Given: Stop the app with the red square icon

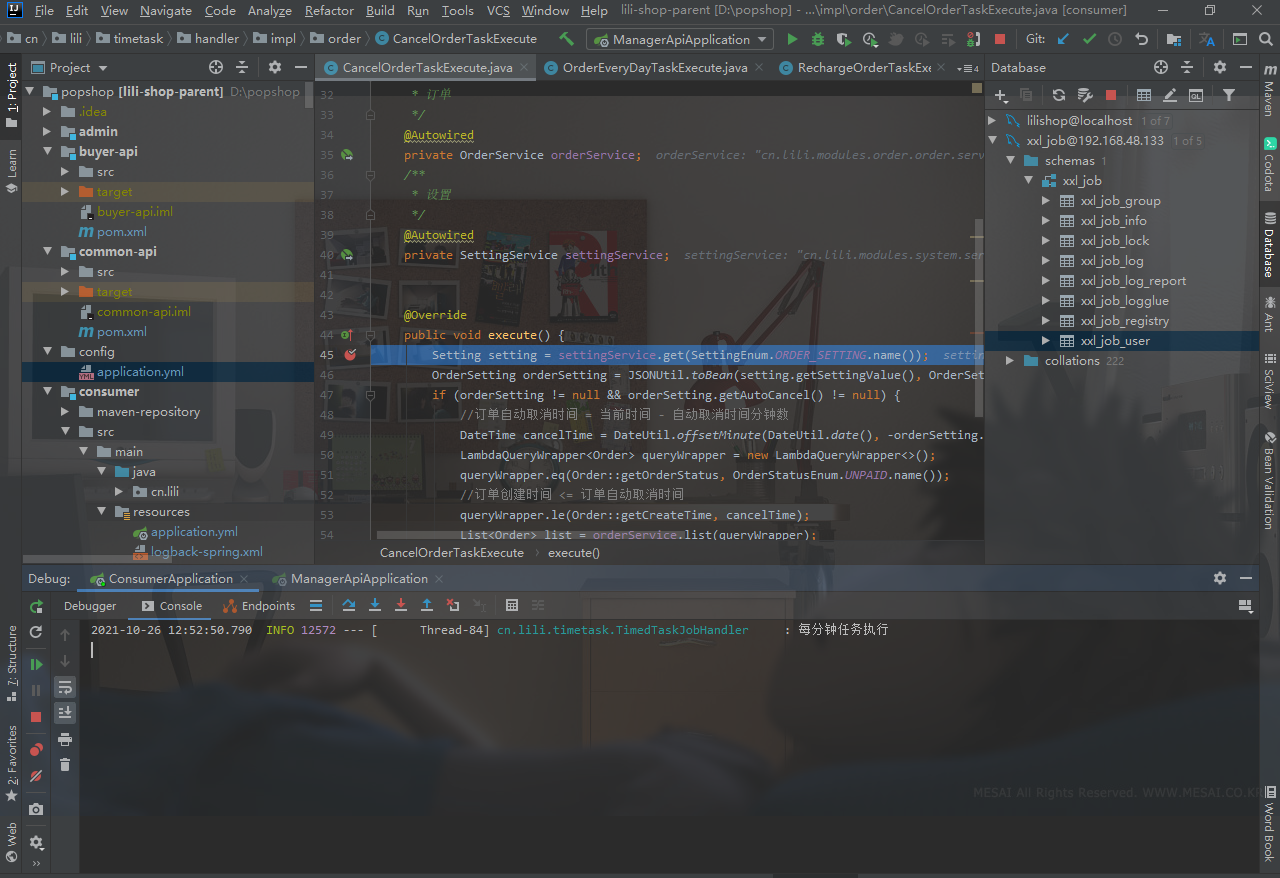Looking at the screenshot, I should tap(999, 40).
